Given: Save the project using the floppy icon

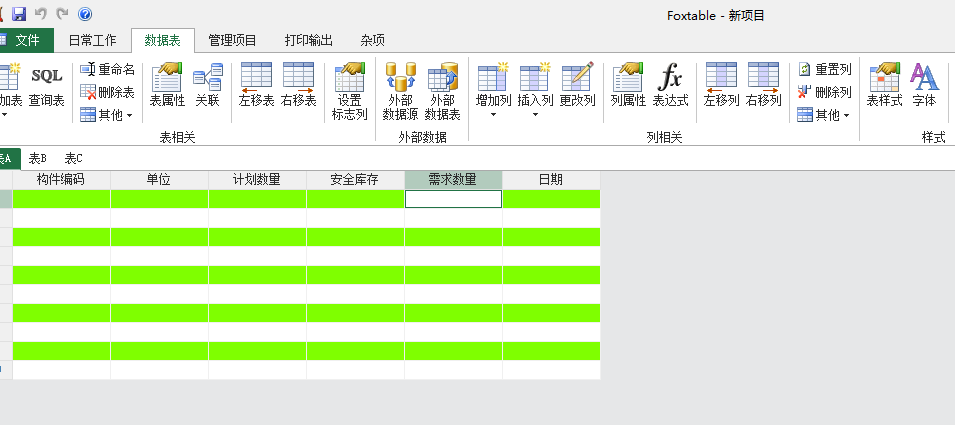Looking at the screenshot, I should (x=19, y=15).
